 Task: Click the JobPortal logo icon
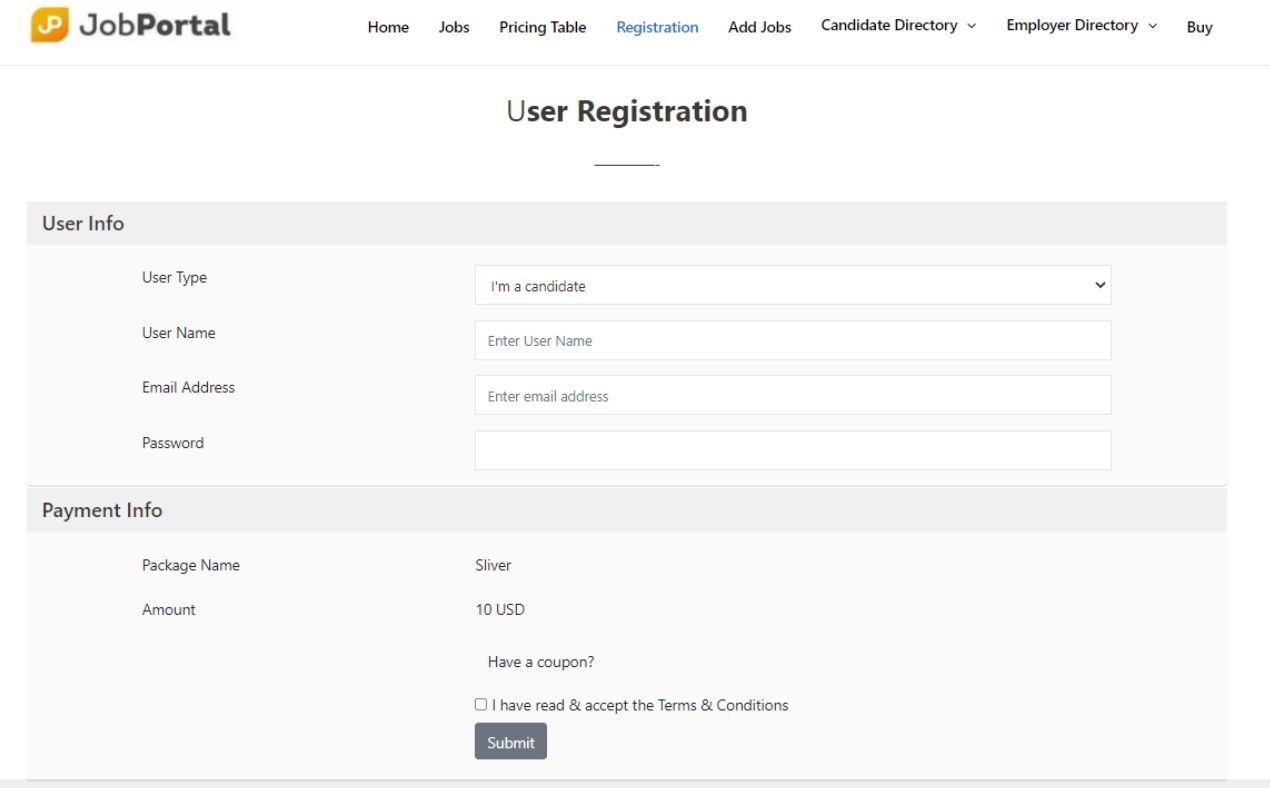50,25
